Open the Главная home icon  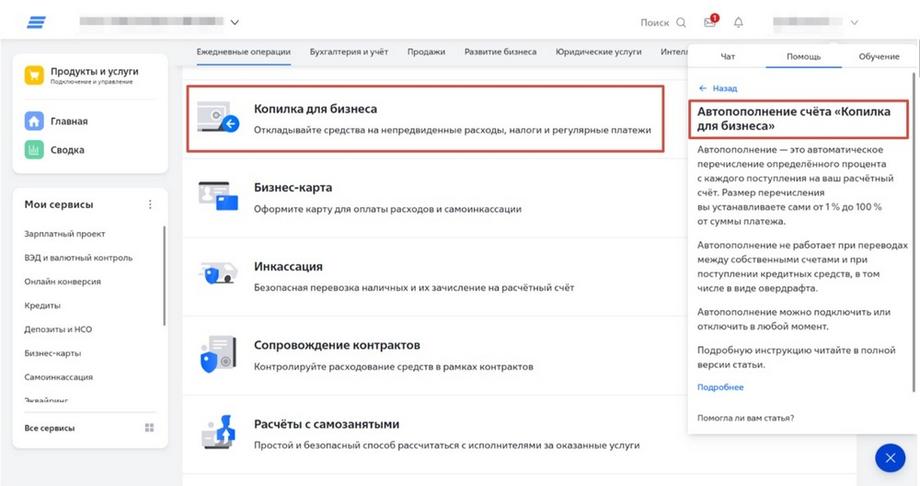pyautogui.click(x=35, y=121)
